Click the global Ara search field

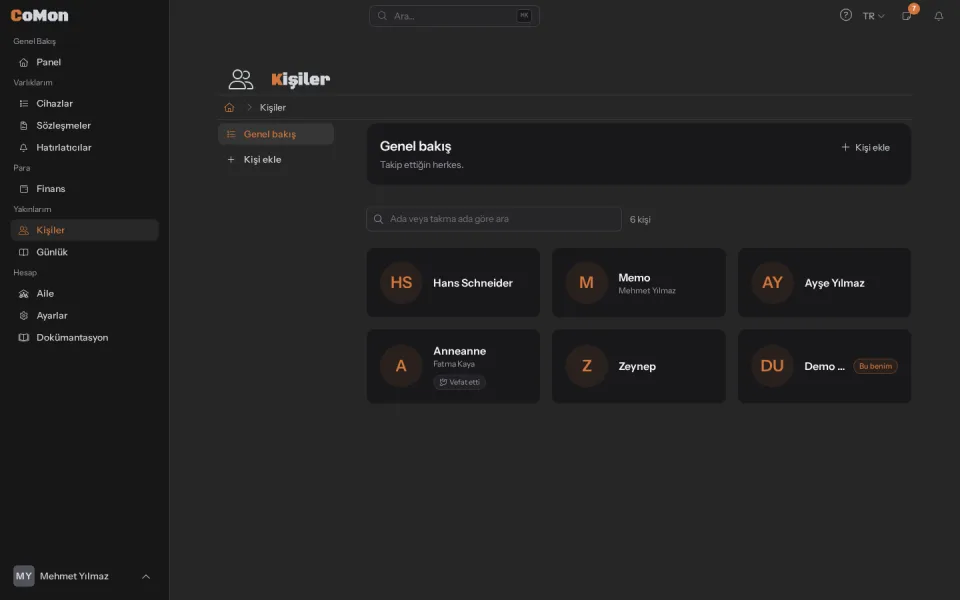coord(454,16)
